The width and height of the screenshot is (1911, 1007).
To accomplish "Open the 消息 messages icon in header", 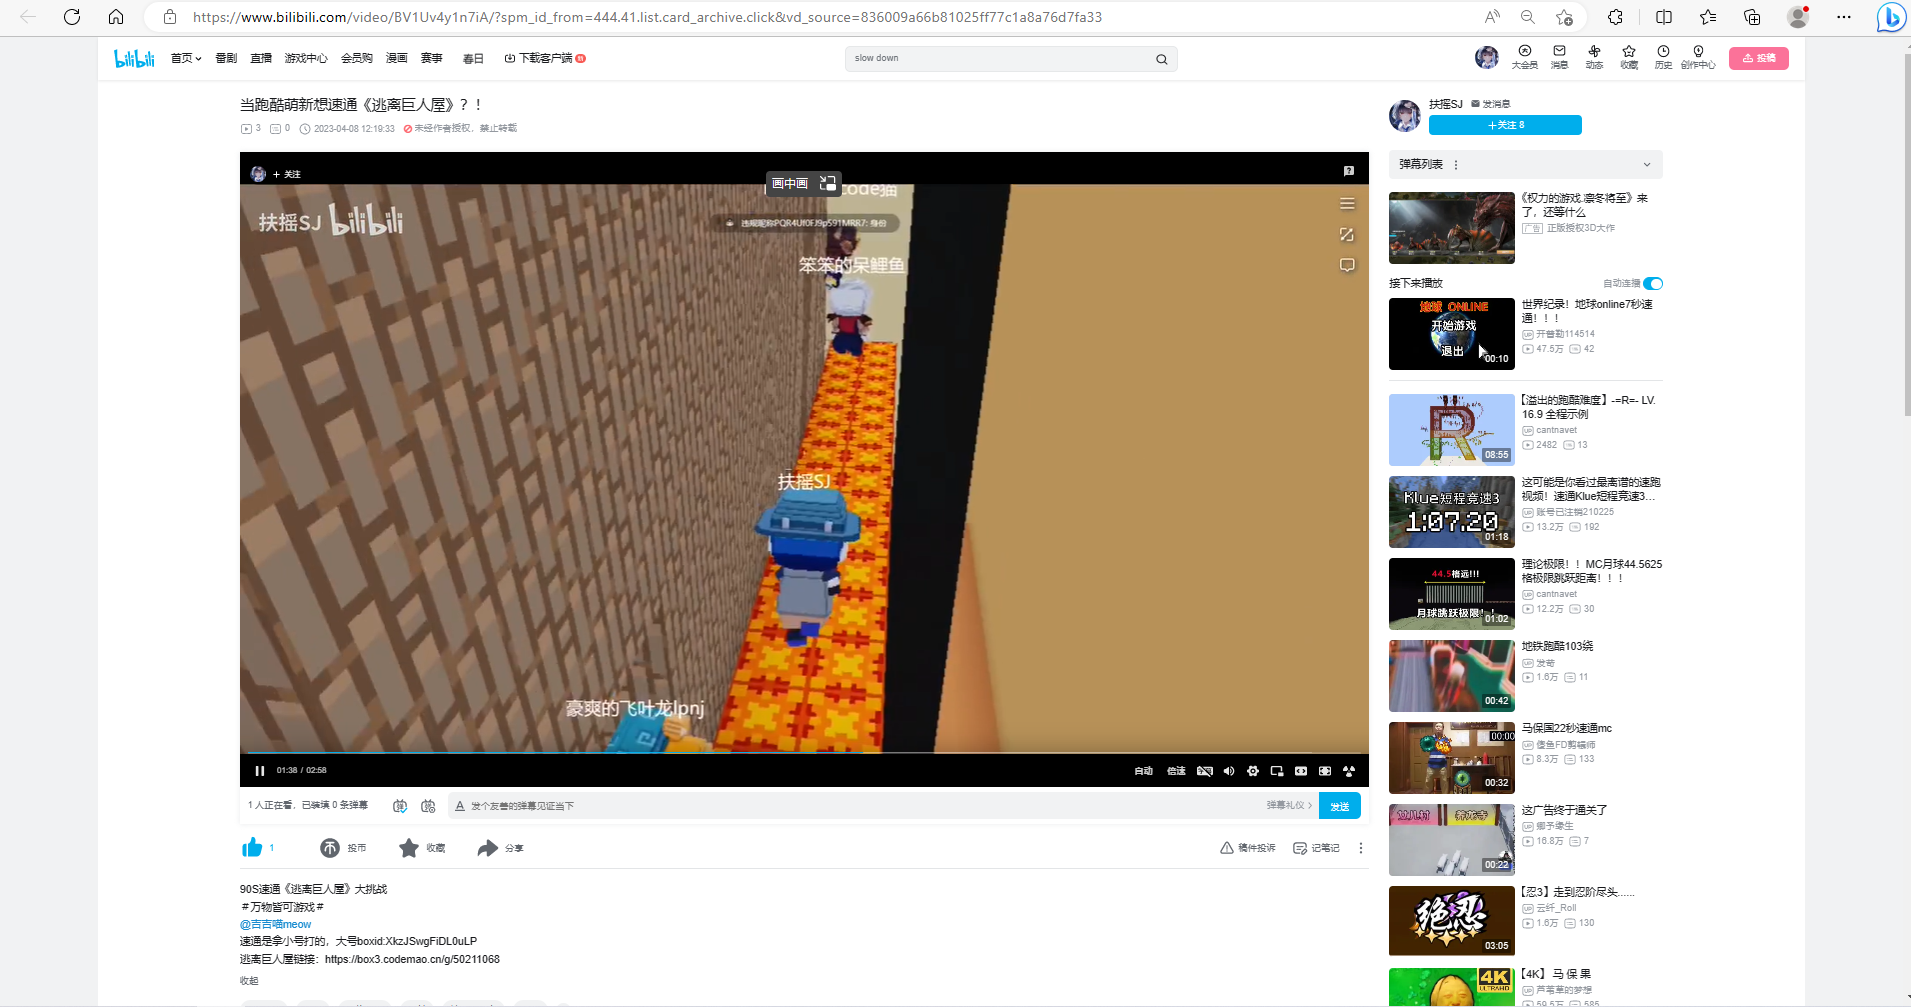I will (x=1559, y=57).
